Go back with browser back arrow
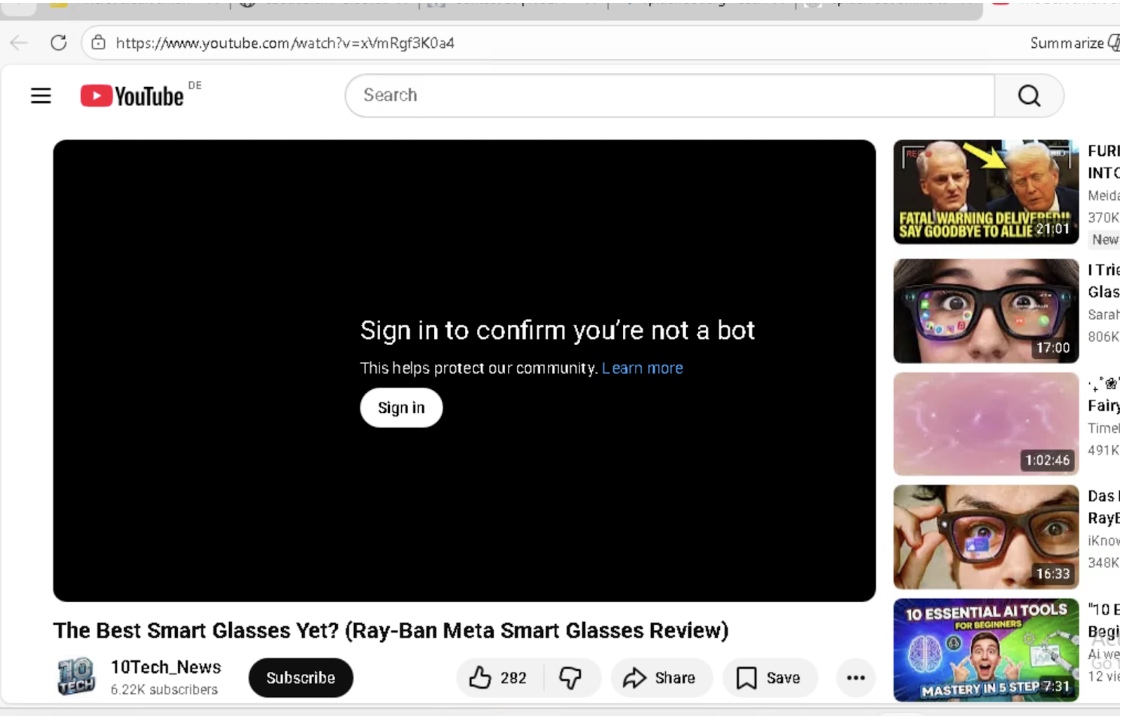This screenshot has width=1128, height=716. [x=19, y=43]
